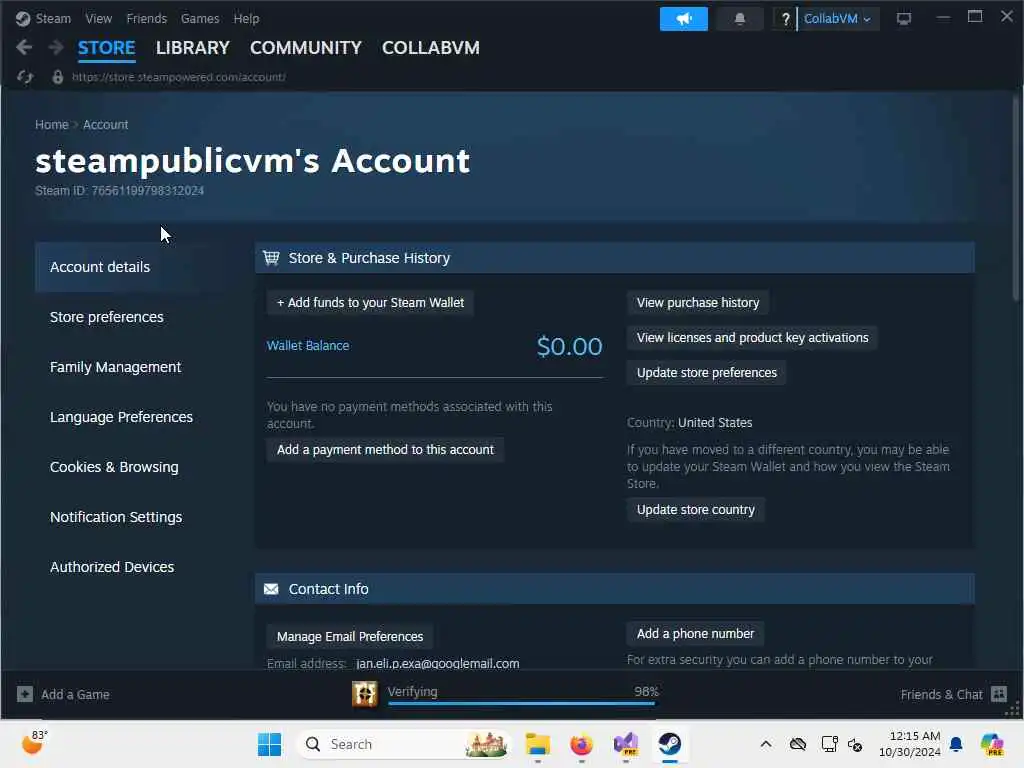Click Add funds to your Steam Wallet
Image resolution: width=1024 pixels, height=768 pixels.
[x=370, y=302]
